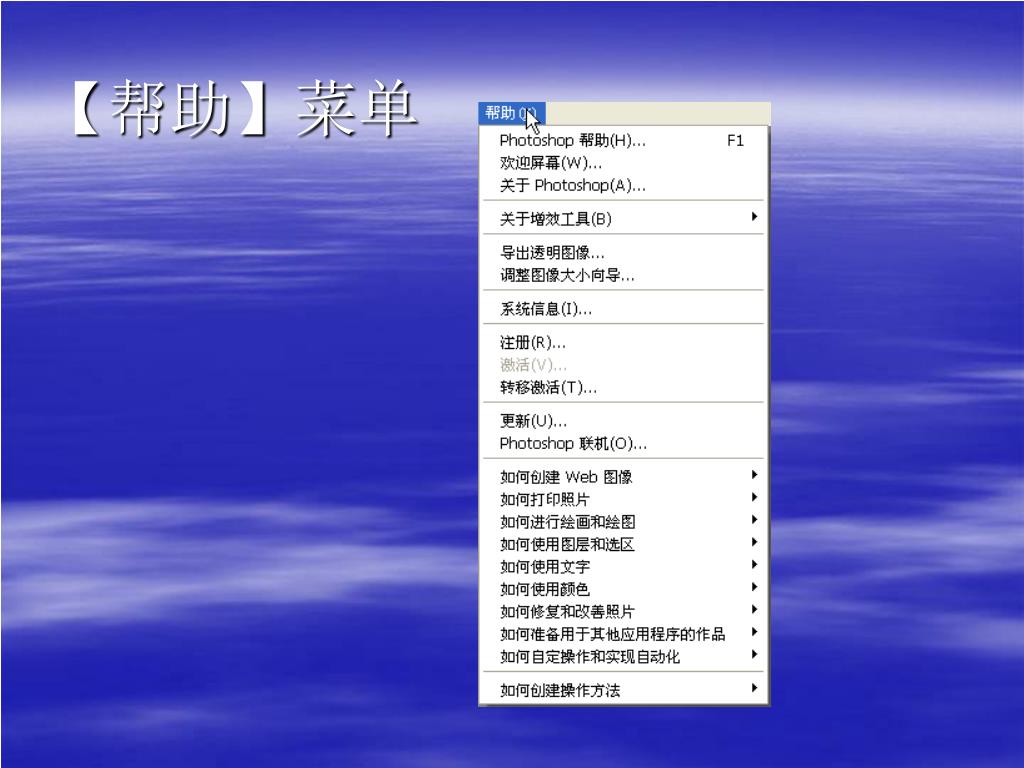Screen dimensions: 1024x768
Task: Expand arrow beside 如何修复和改善照片
Action: pyautogui.click(x=754, y=609)
